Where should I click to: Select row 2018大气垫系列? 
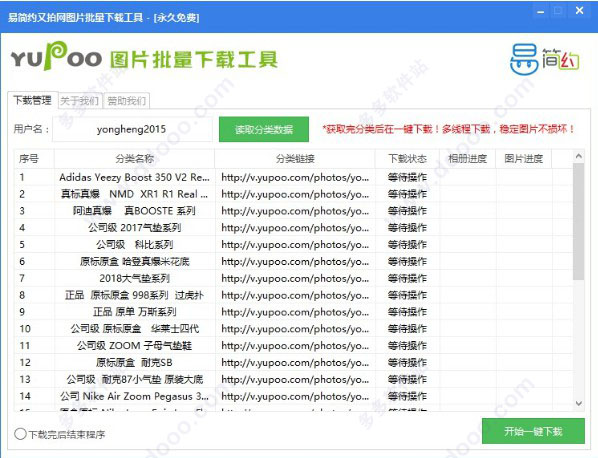tap(294, 278)
